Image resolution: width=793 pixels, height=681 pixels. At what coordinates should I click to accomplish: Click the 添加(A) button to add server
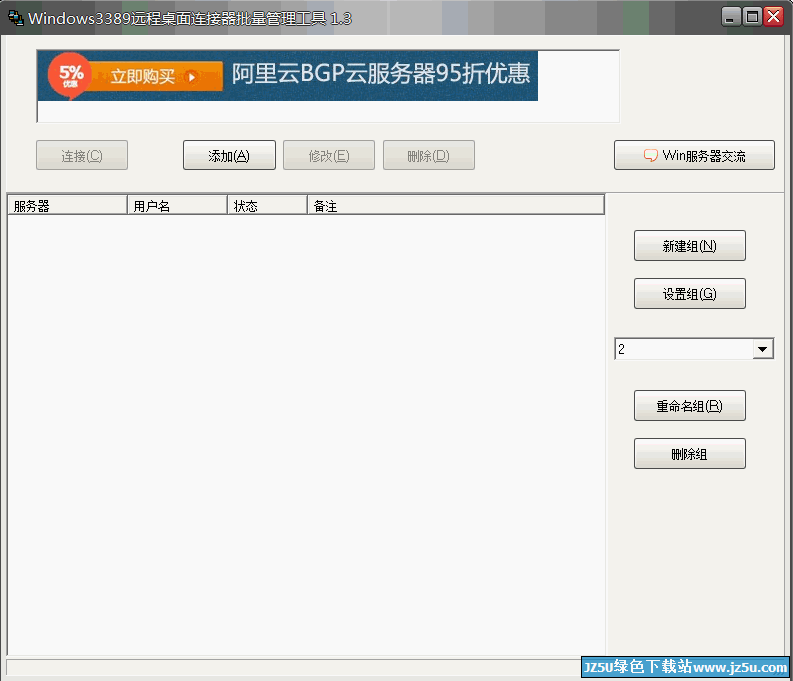[229, 155]
